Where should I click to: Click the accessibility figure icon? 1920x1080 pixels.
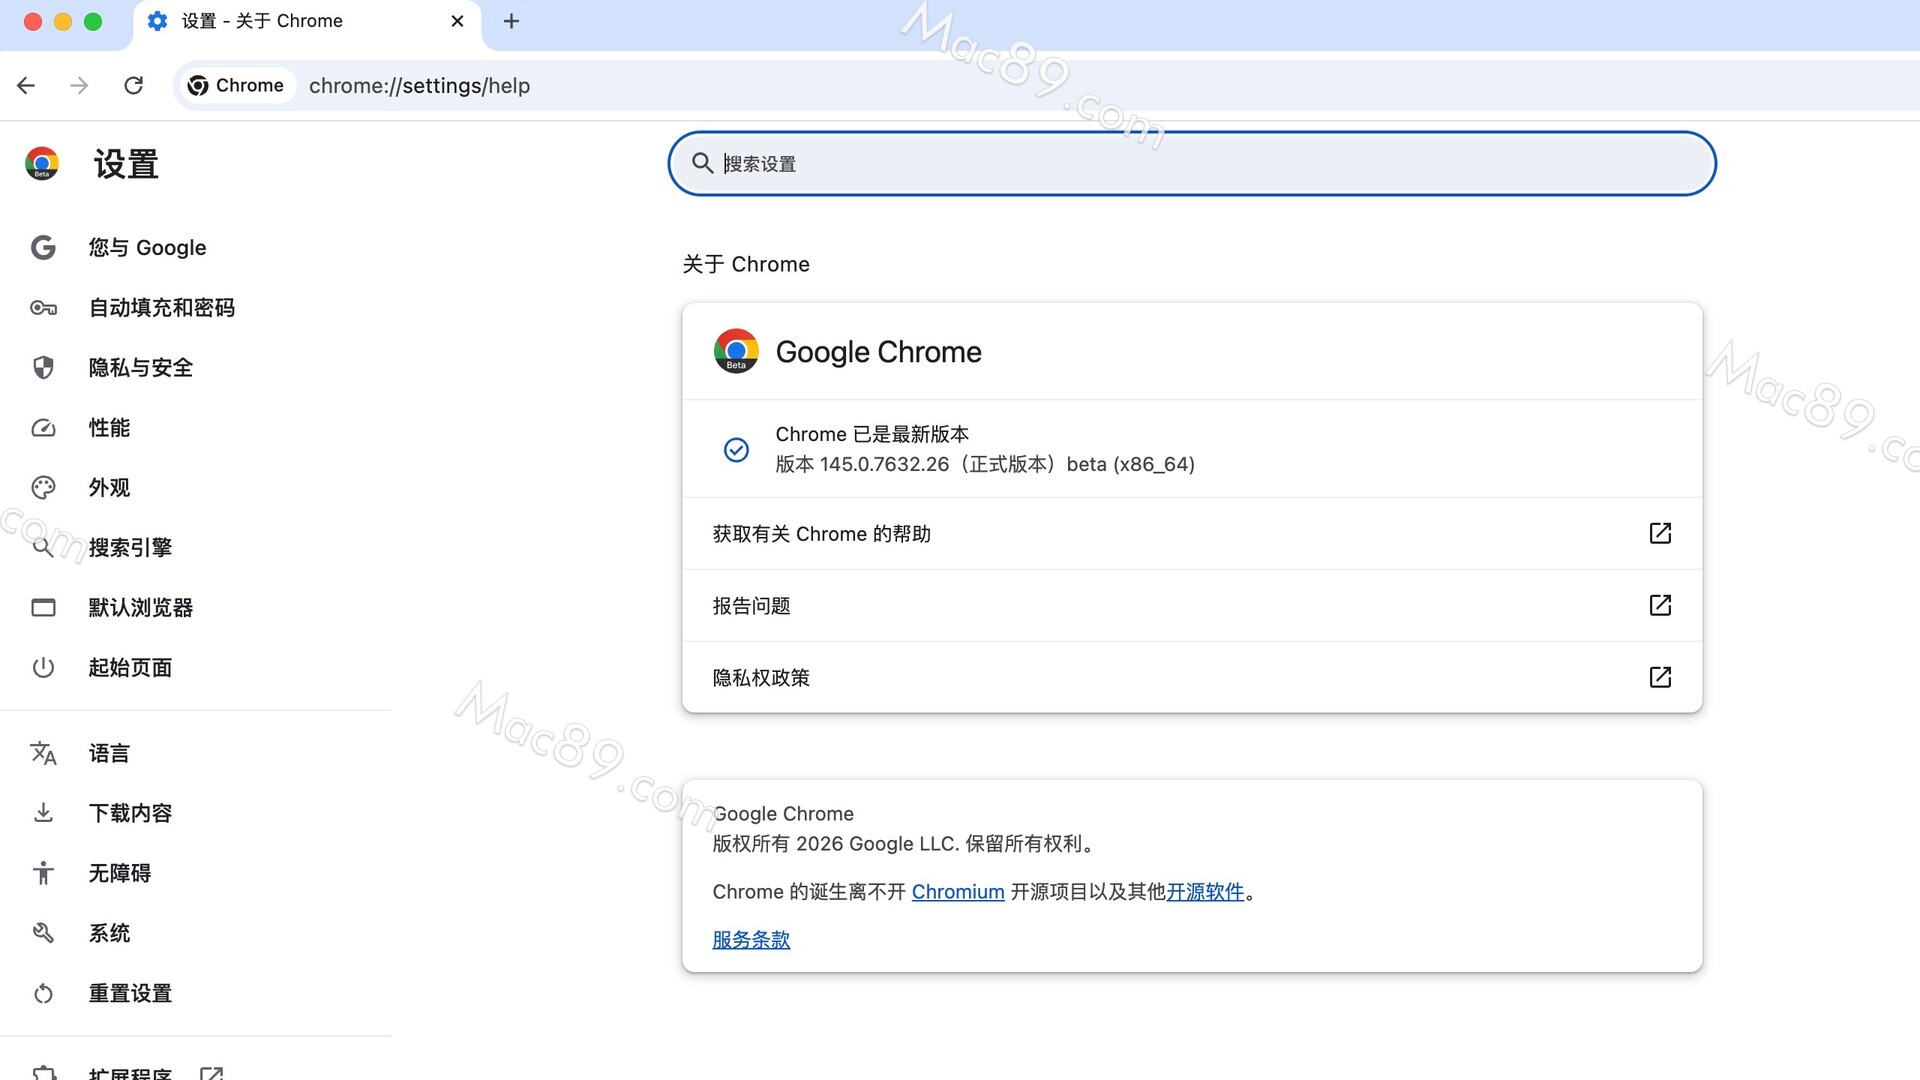pos(43,873)
